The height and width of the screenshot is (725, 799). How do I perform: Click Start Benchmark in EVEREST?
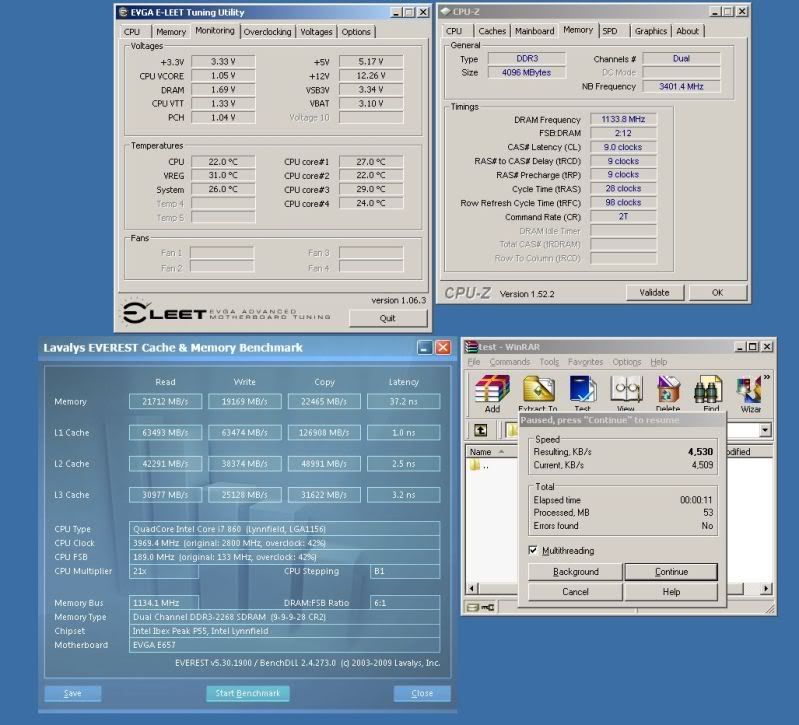pyautogui.click(x=248, y=693)
